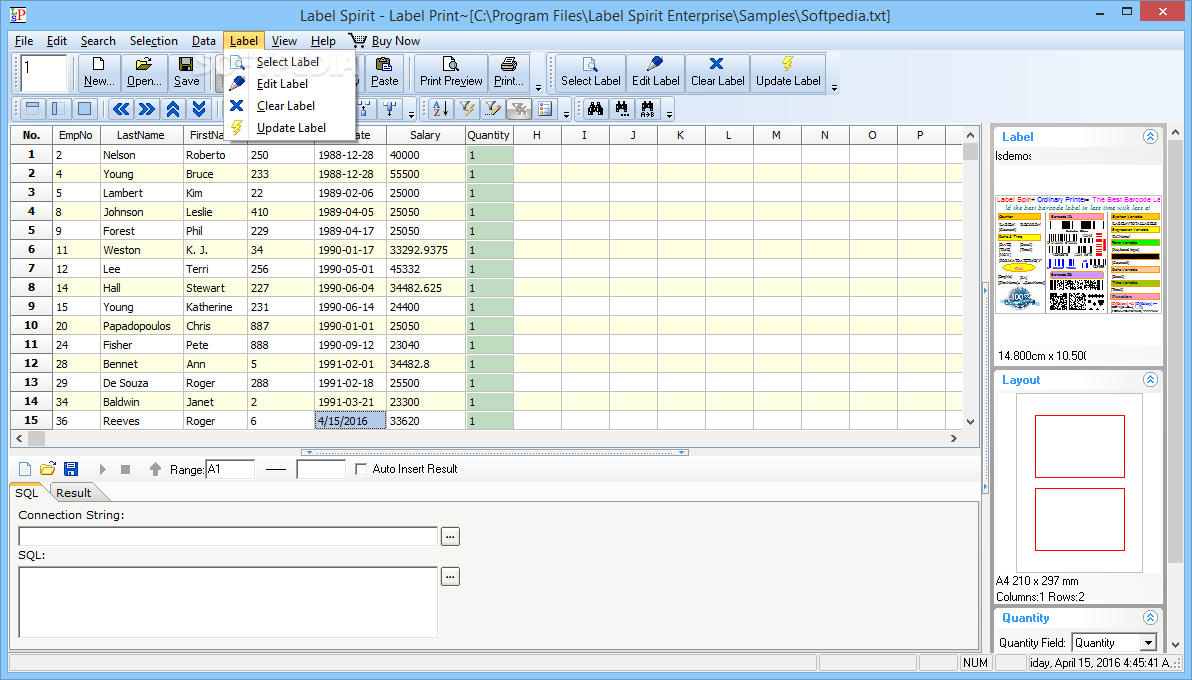Choose Clear Label from Label menu
1192x680 pixels.
point(286,106)
